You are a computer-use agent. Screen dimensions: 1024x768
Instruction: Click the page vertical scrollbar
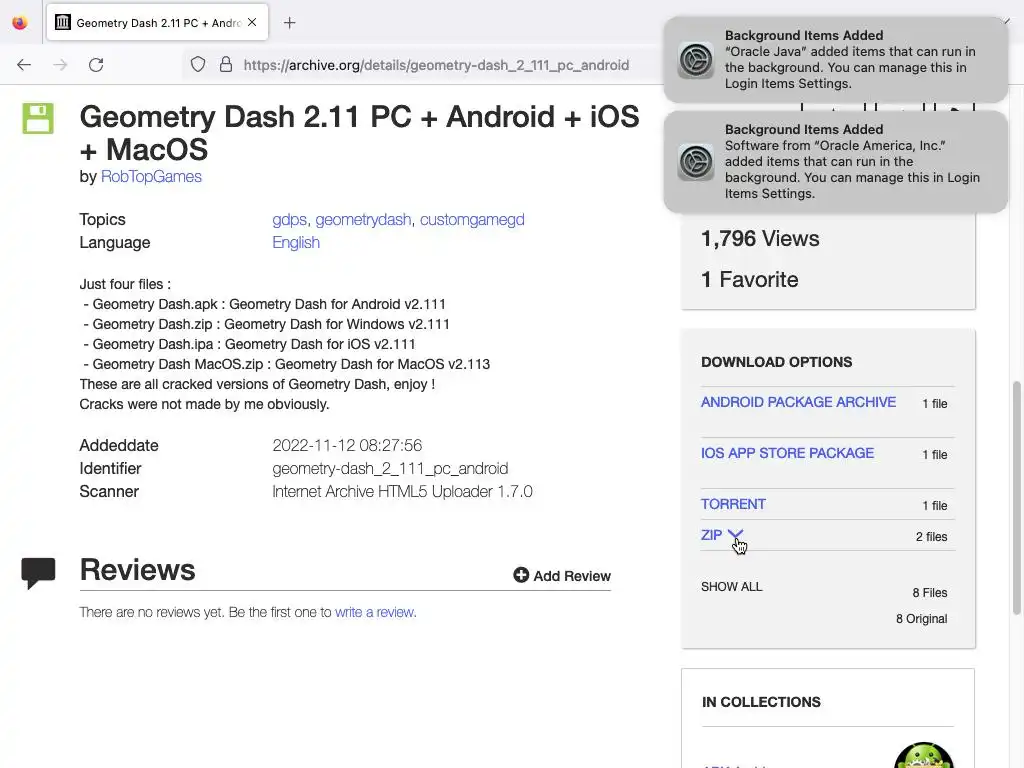[x=1016, y=498]
